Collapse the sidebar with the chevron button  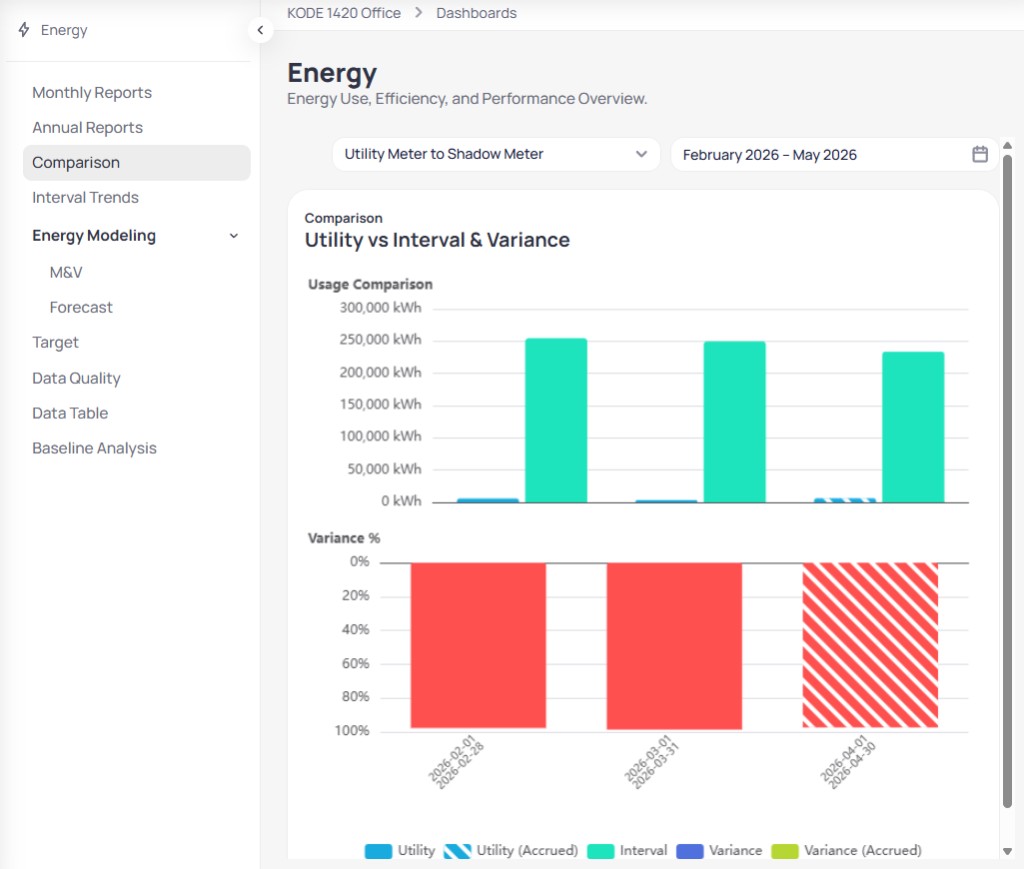pos(260,30)
